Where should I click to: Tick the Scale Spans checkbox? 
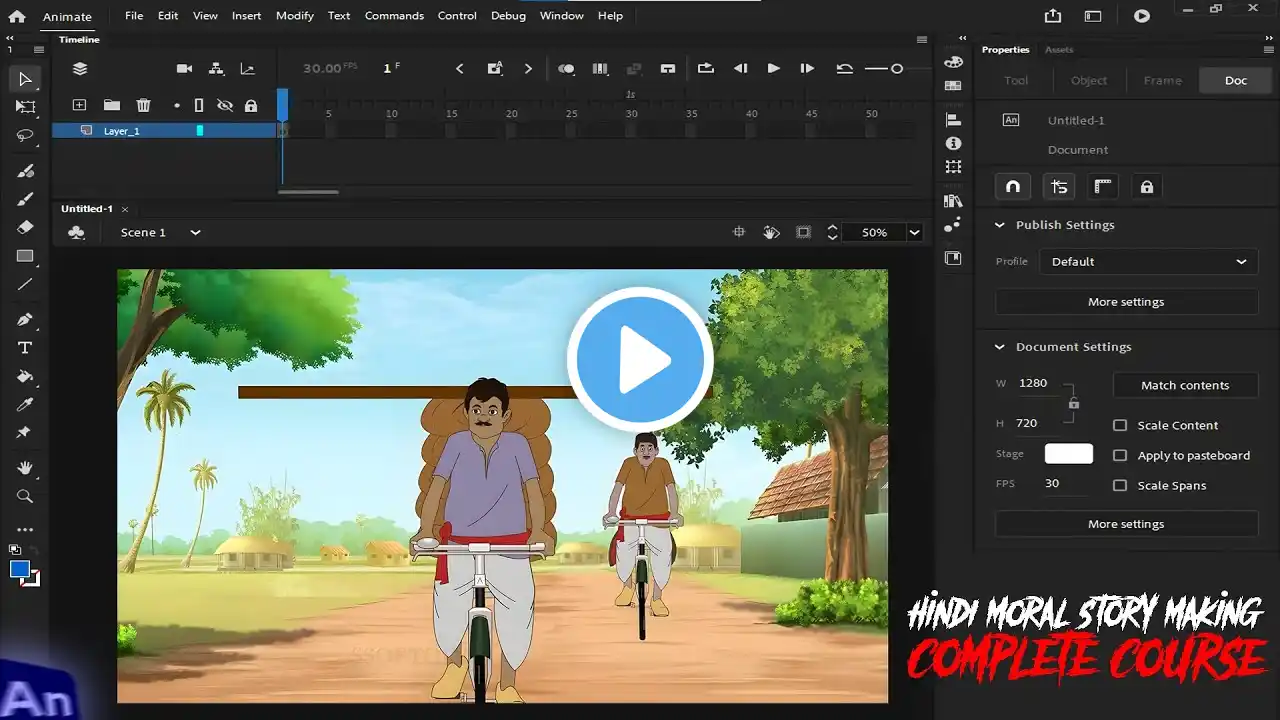pos(1120,485)
